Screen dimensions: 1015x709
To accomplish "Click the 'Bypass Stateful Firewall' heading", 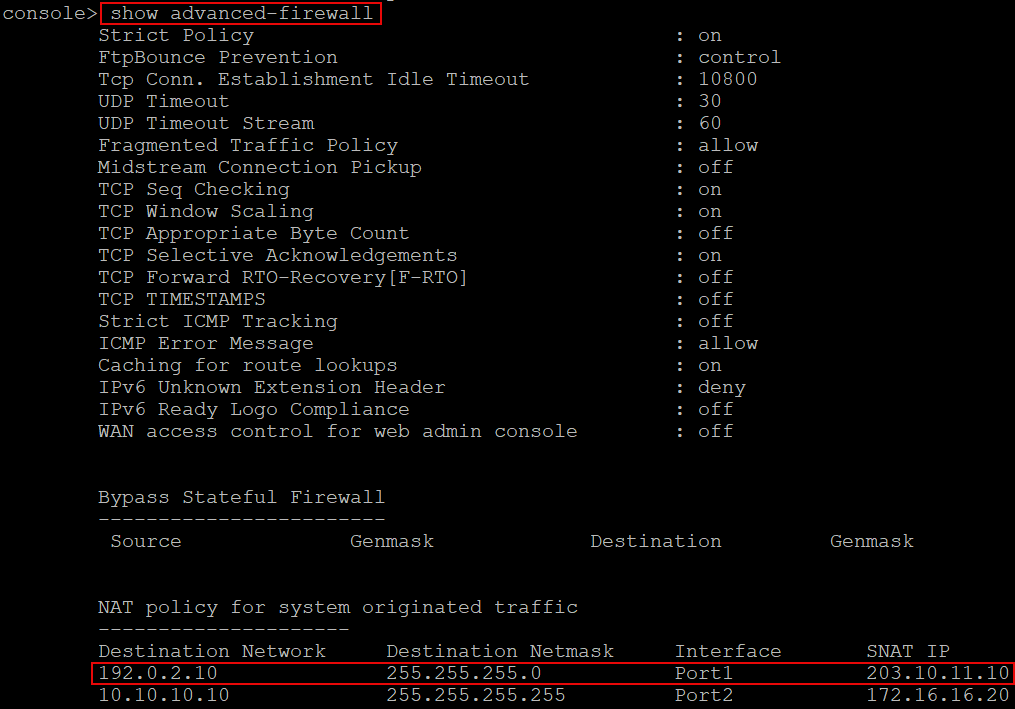I will 241,497.
